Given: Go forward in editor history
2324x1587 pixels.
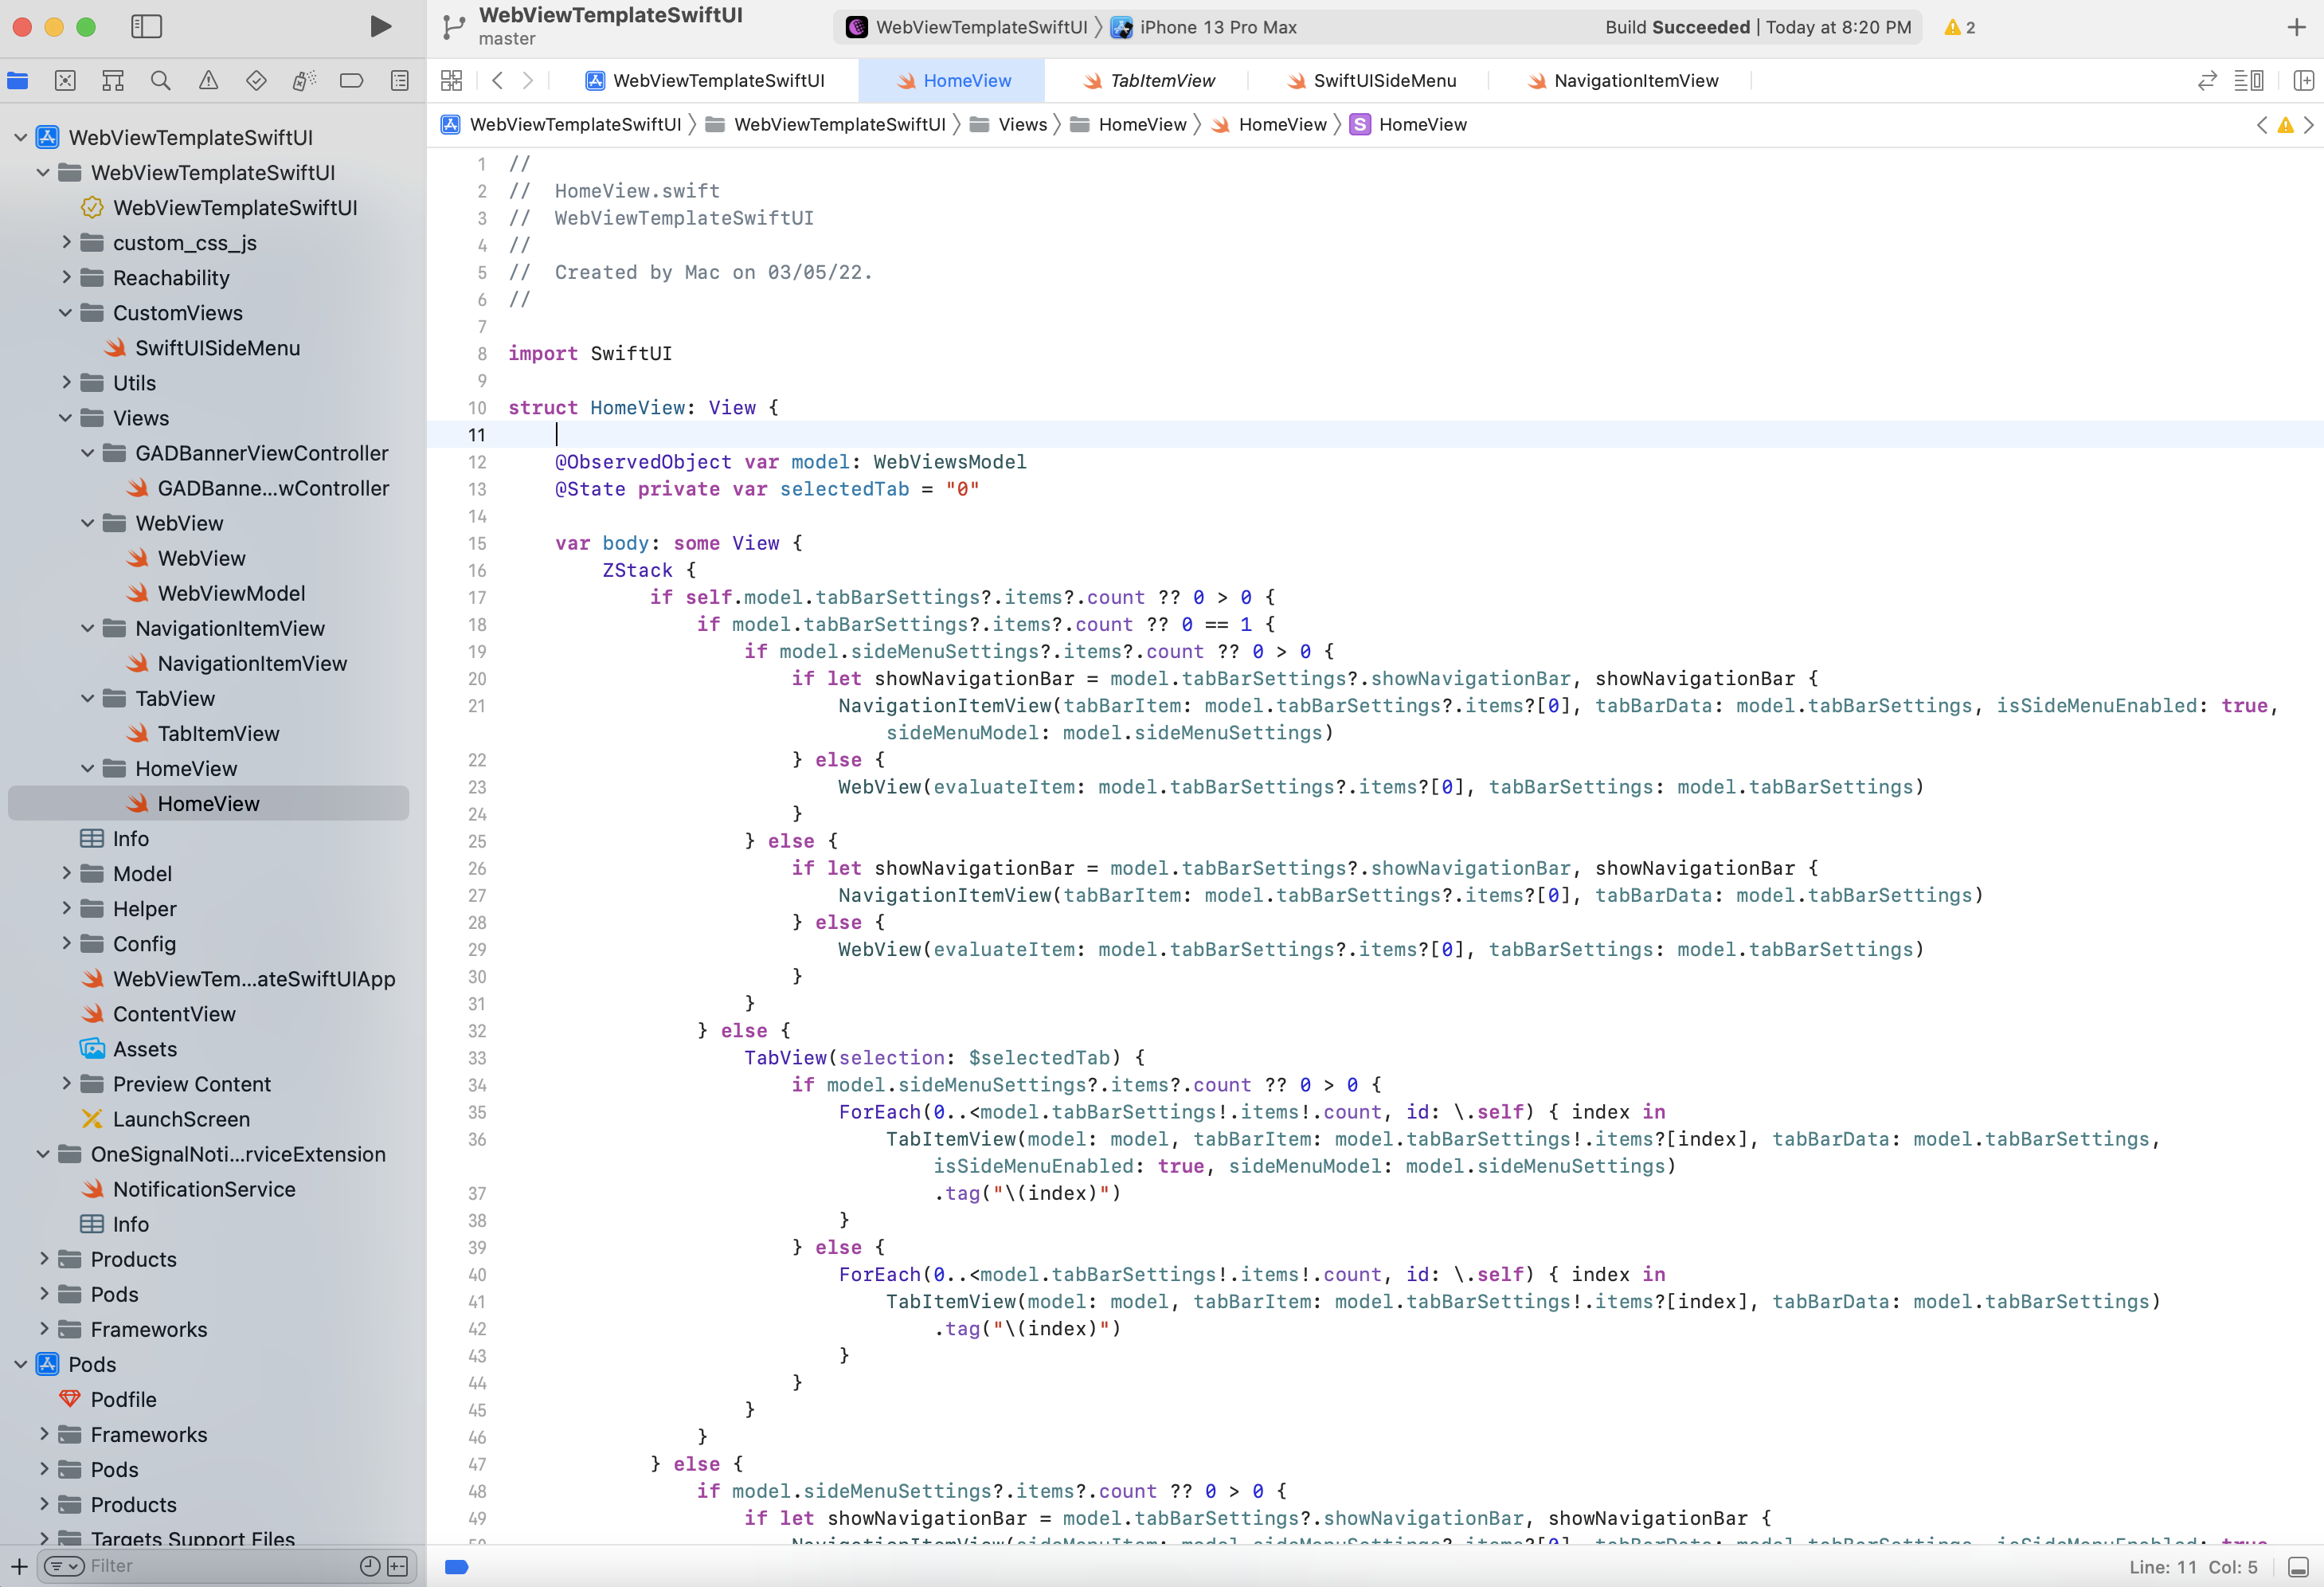Looking at the screenshot, I should point(528,81).
